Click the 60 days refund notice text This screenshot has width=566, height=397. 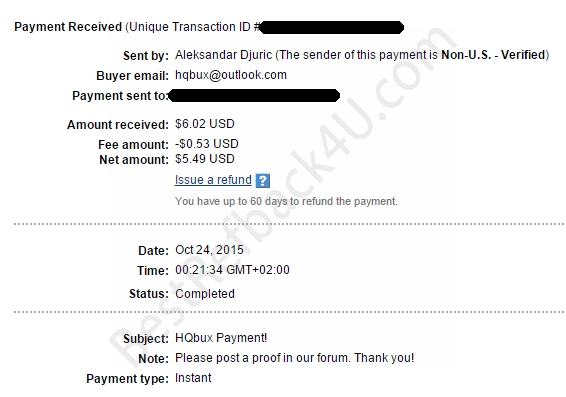tap(286, 201)
